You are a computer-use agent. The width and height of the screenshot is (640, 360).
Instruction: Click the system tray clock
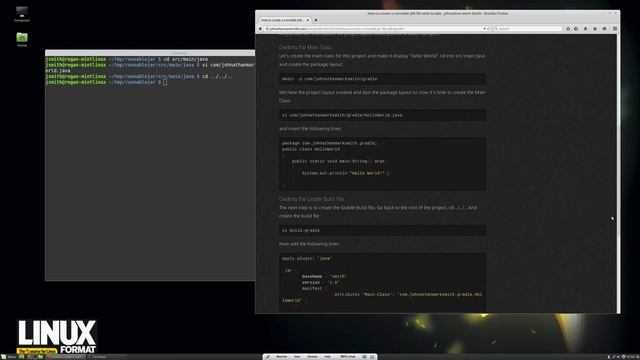tap(632, 357)
